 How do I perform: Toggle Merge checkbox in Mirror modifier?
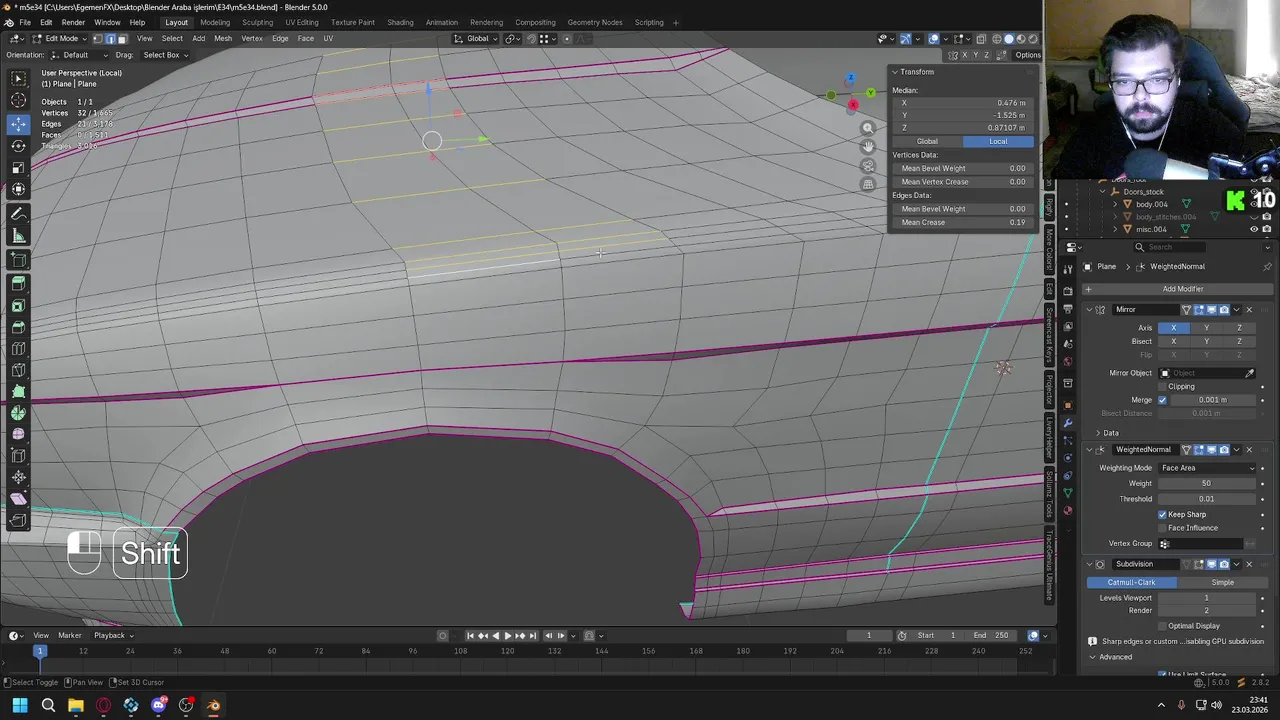[1162, 400]
